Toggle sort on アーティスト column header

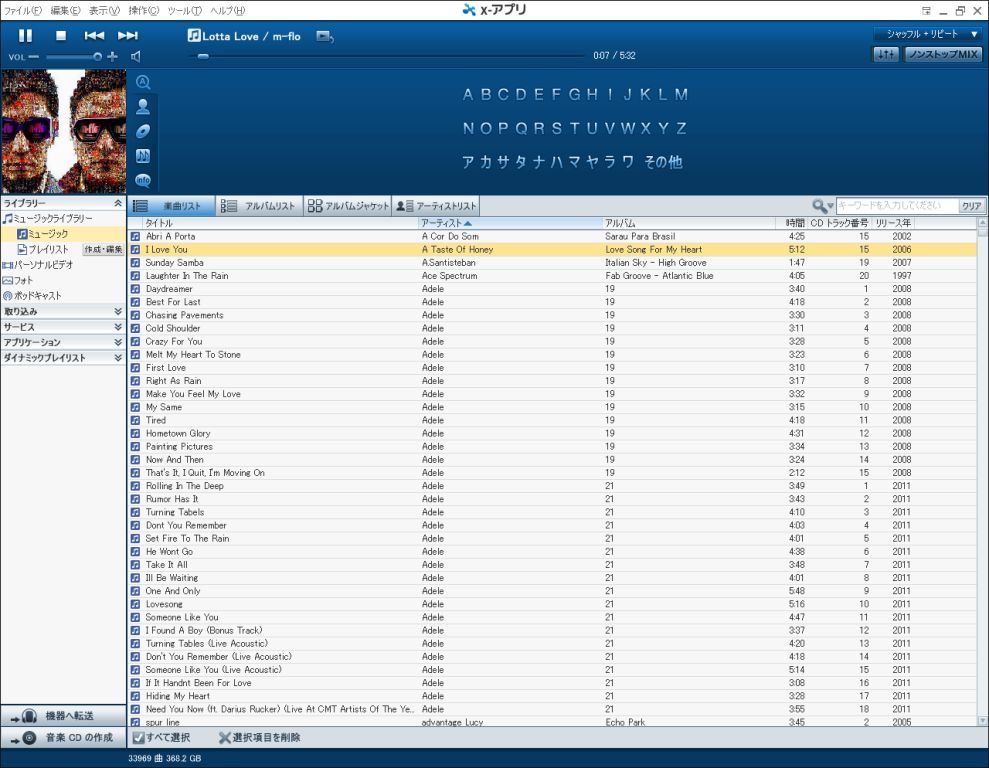[510, 223]
